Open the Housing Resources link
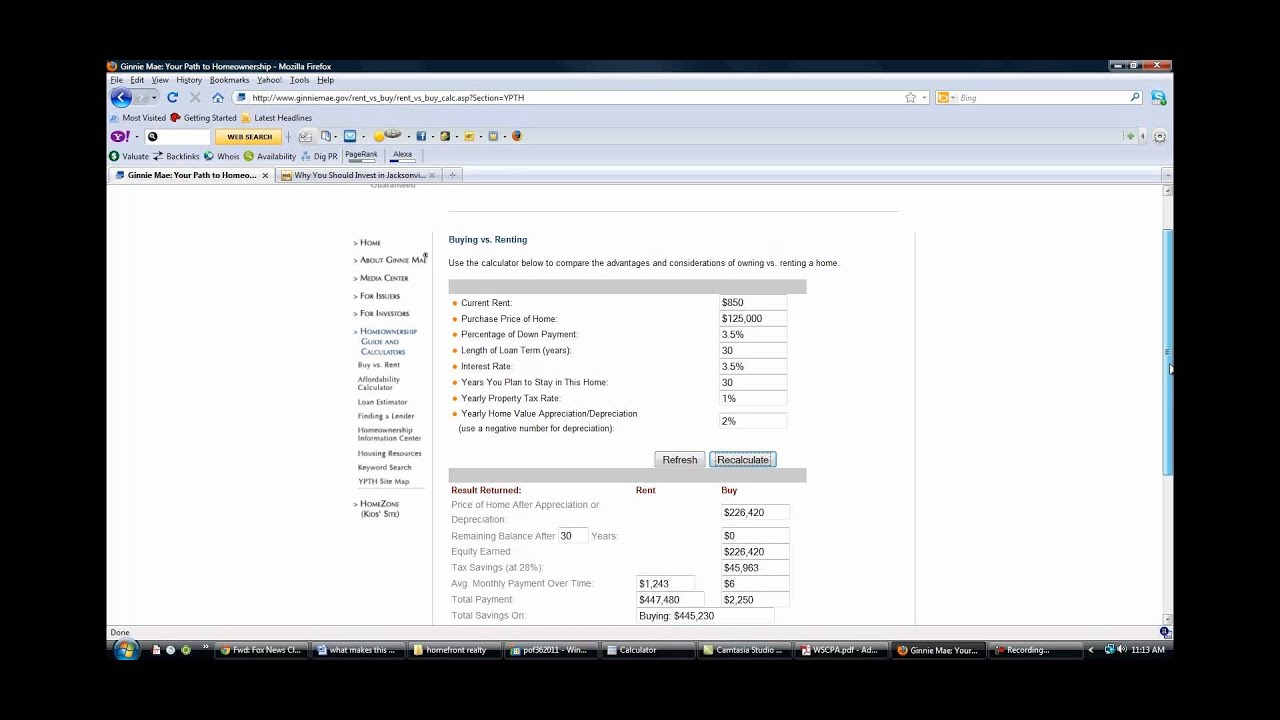 click(390, 453)
